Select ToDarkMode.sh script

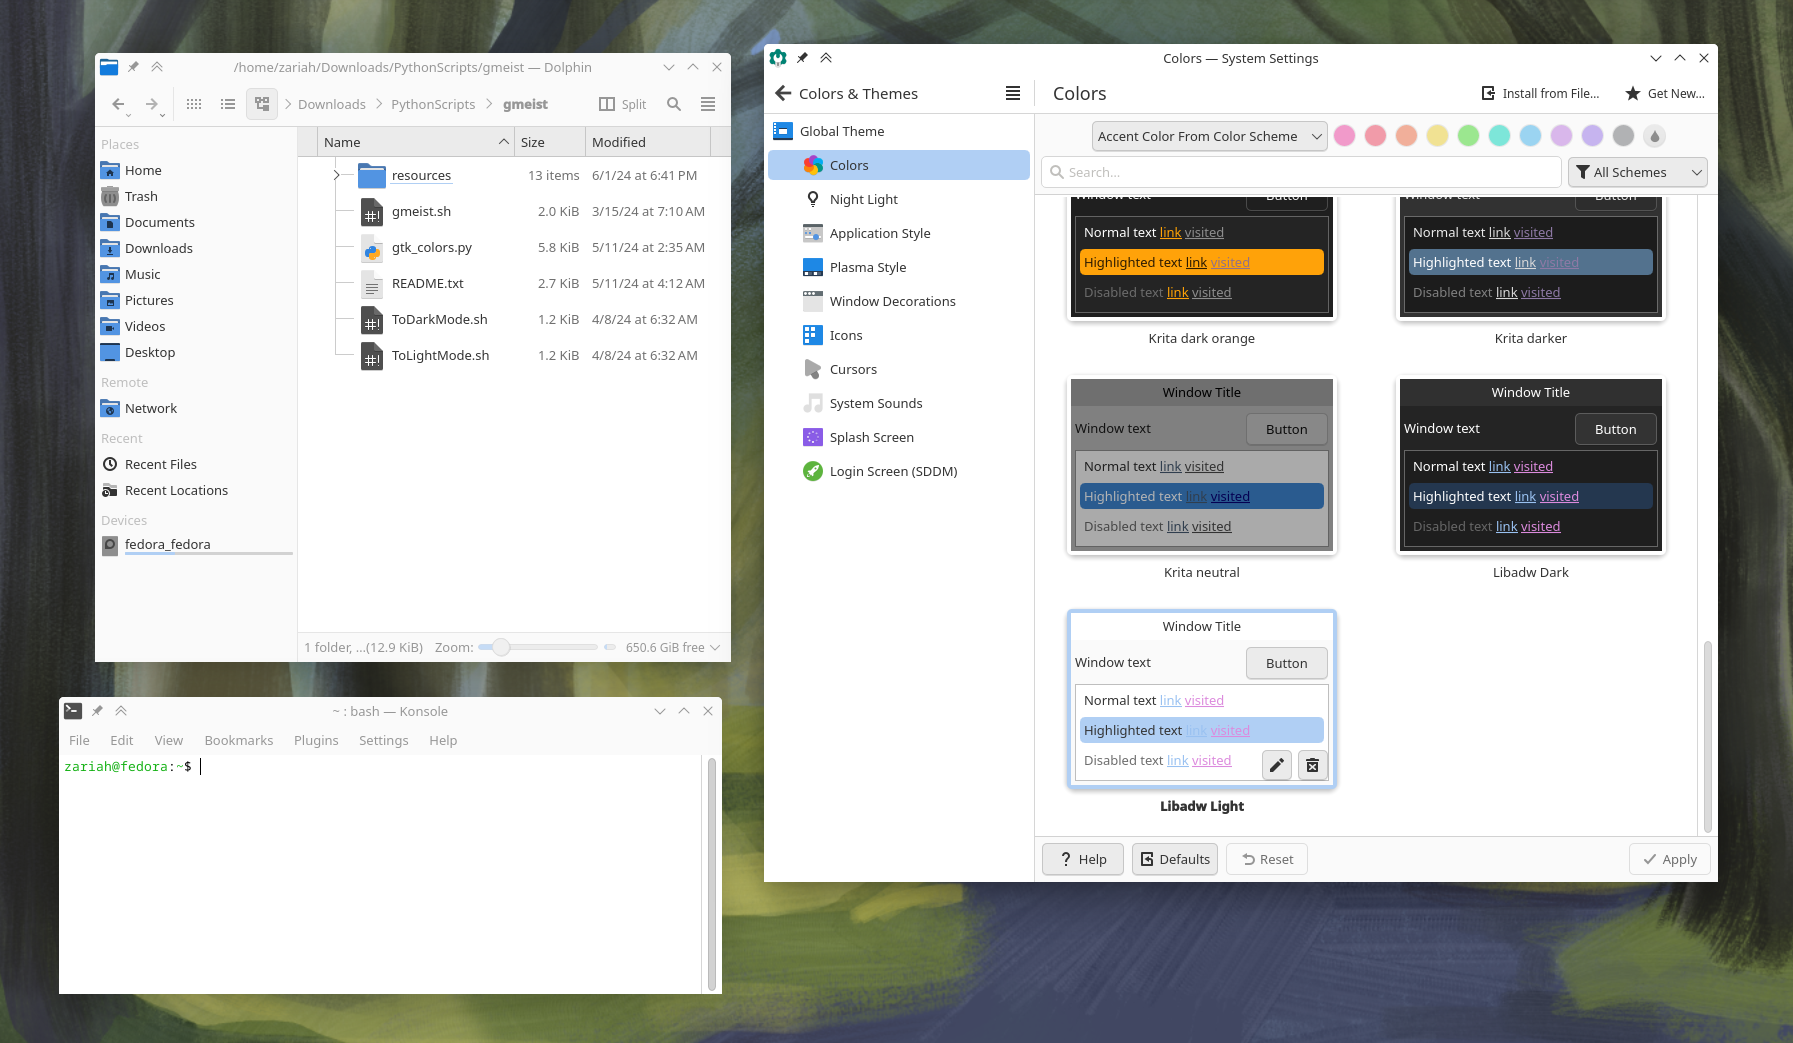point(440,319)
